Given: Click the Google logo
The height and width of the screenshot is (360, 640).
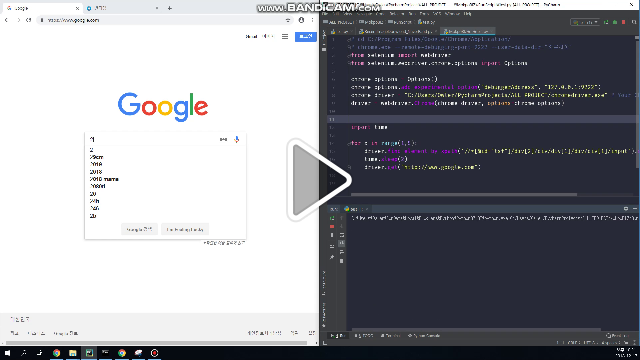Looking at the screenshot, I should pyautogui.click(x=163, y=107).
